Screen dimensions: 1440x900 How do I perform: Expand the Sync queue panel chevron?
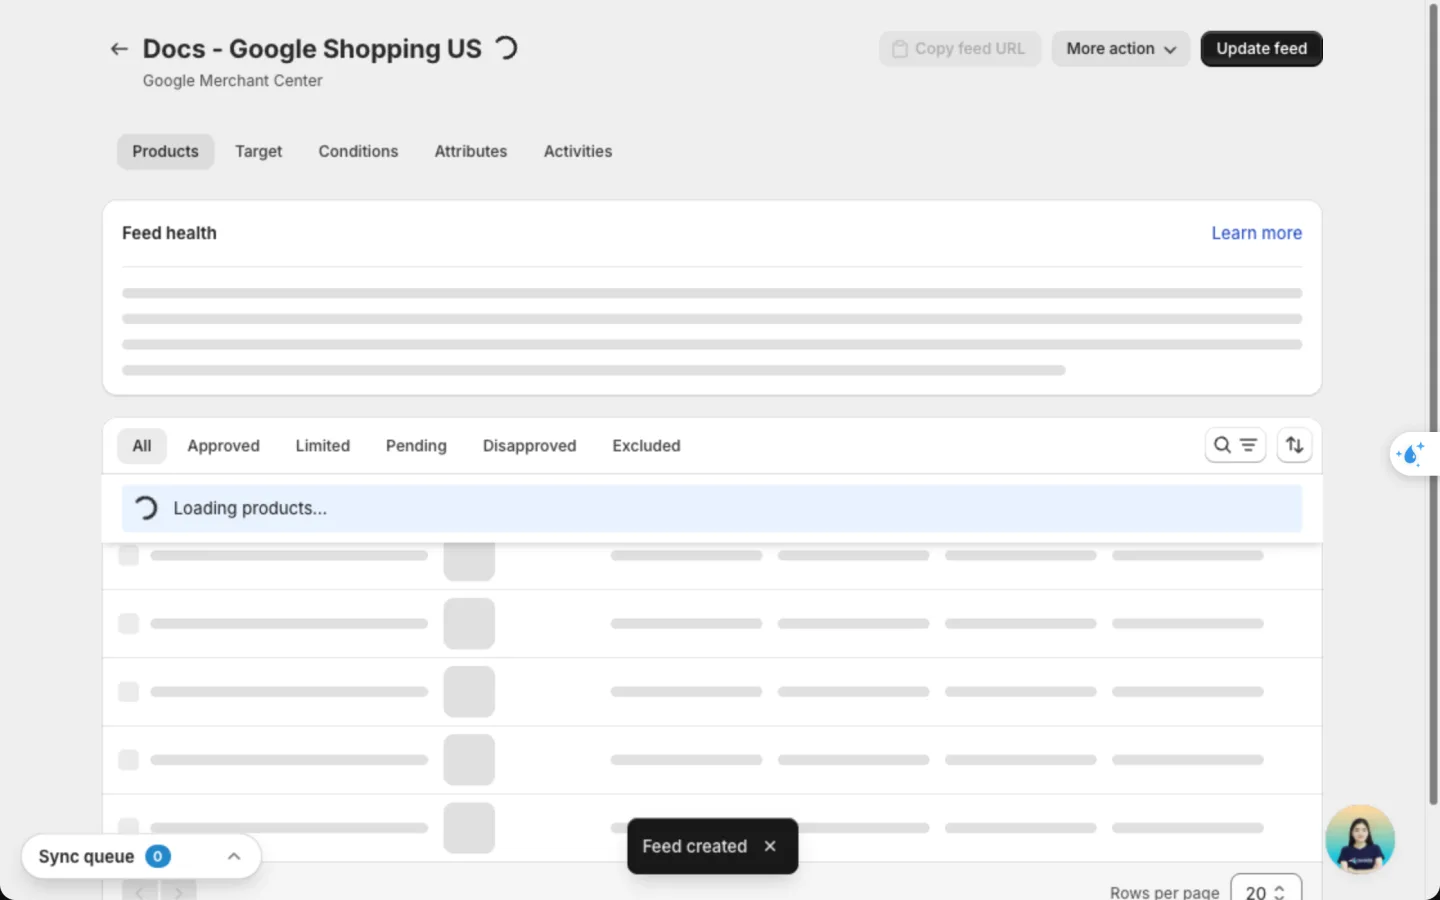pyautogui.click(x=234, y=856)
